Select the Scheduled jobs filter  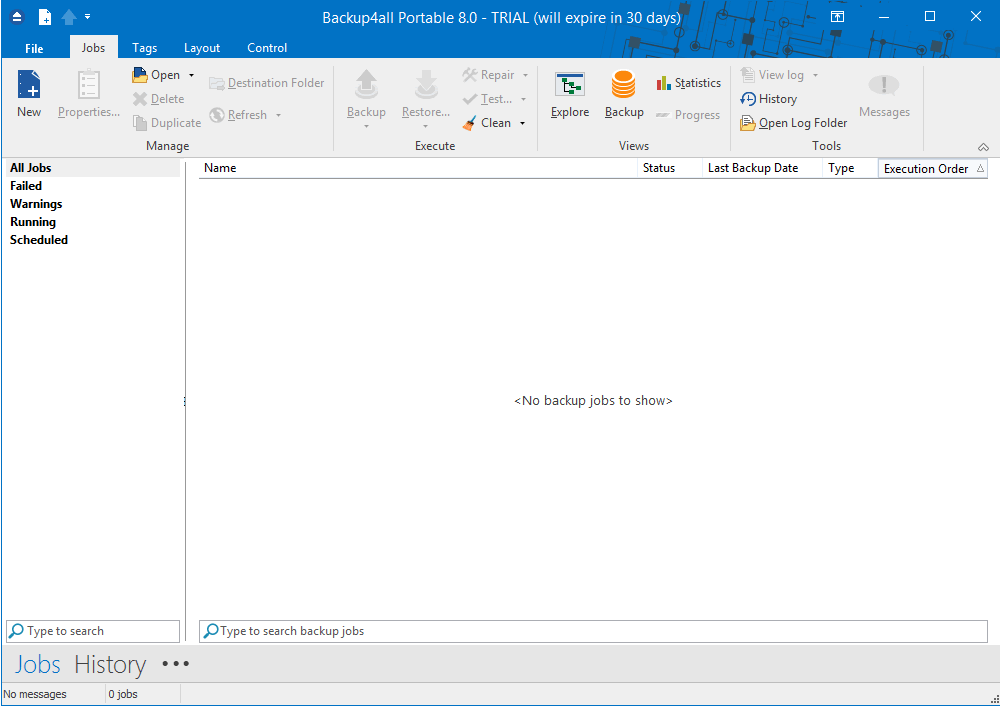click(39, 240)
